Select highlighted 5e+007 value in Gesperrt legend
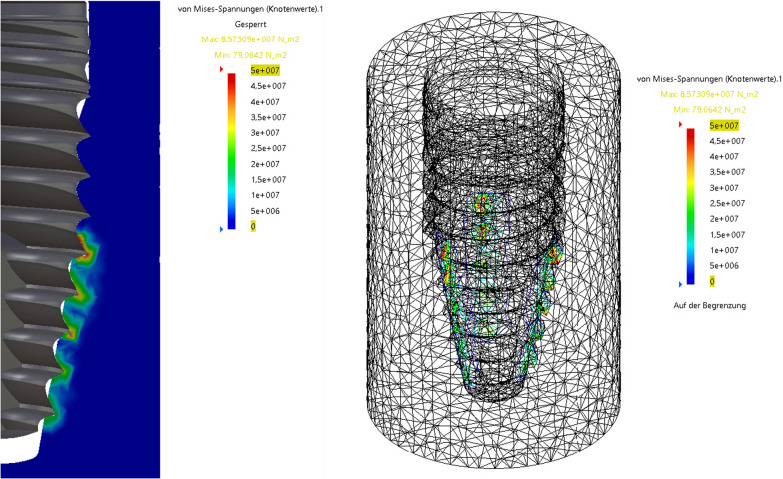This screenshot has width=783, height=479. tap(264, 70)
